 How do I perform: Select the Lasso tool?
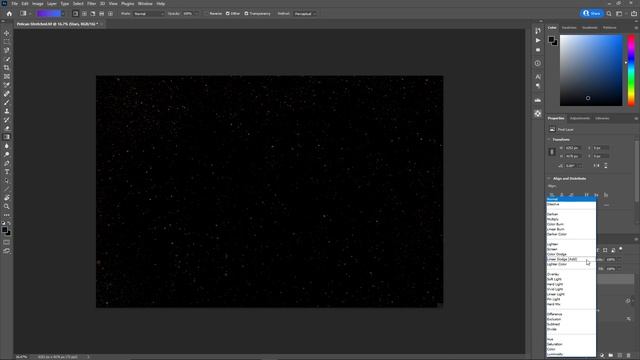tap(7, 51)
